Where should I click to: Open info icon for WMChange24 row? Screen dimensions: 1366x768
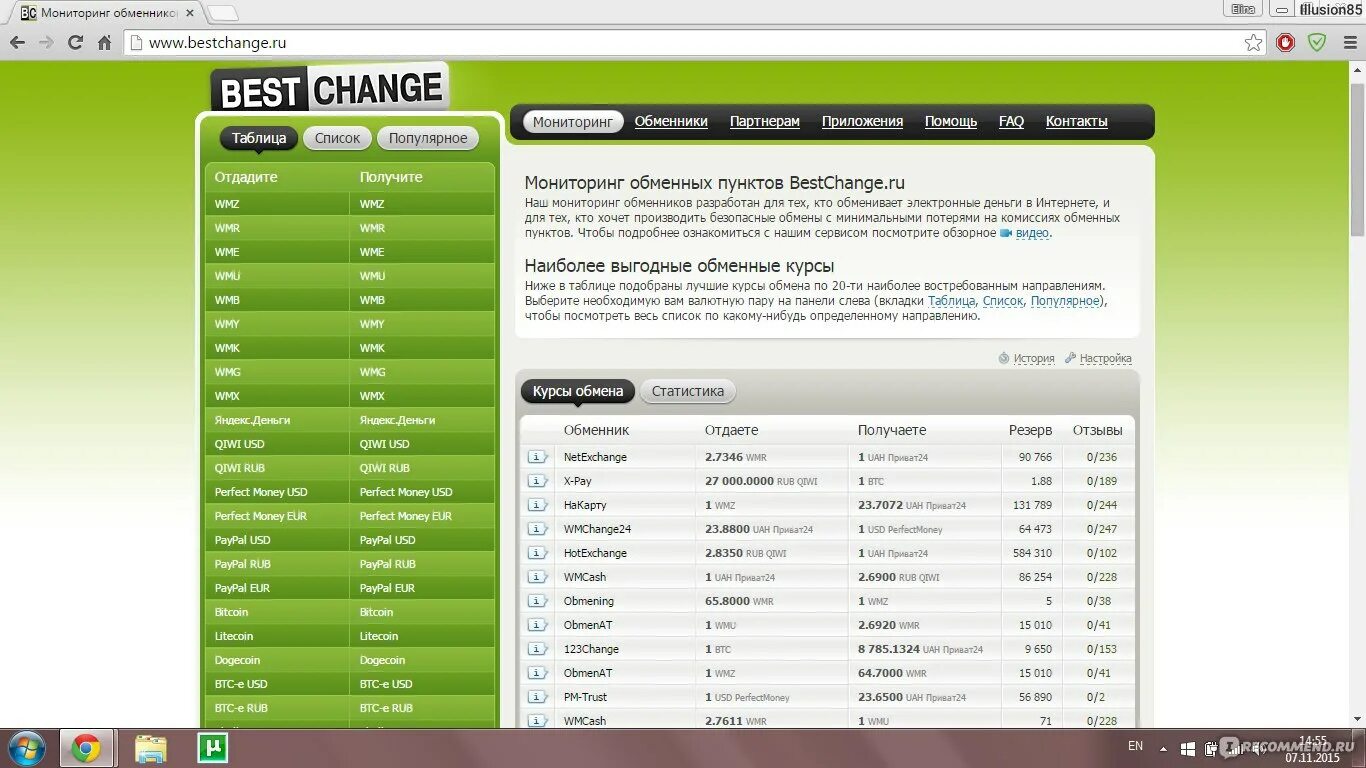[x=538, y=529]
